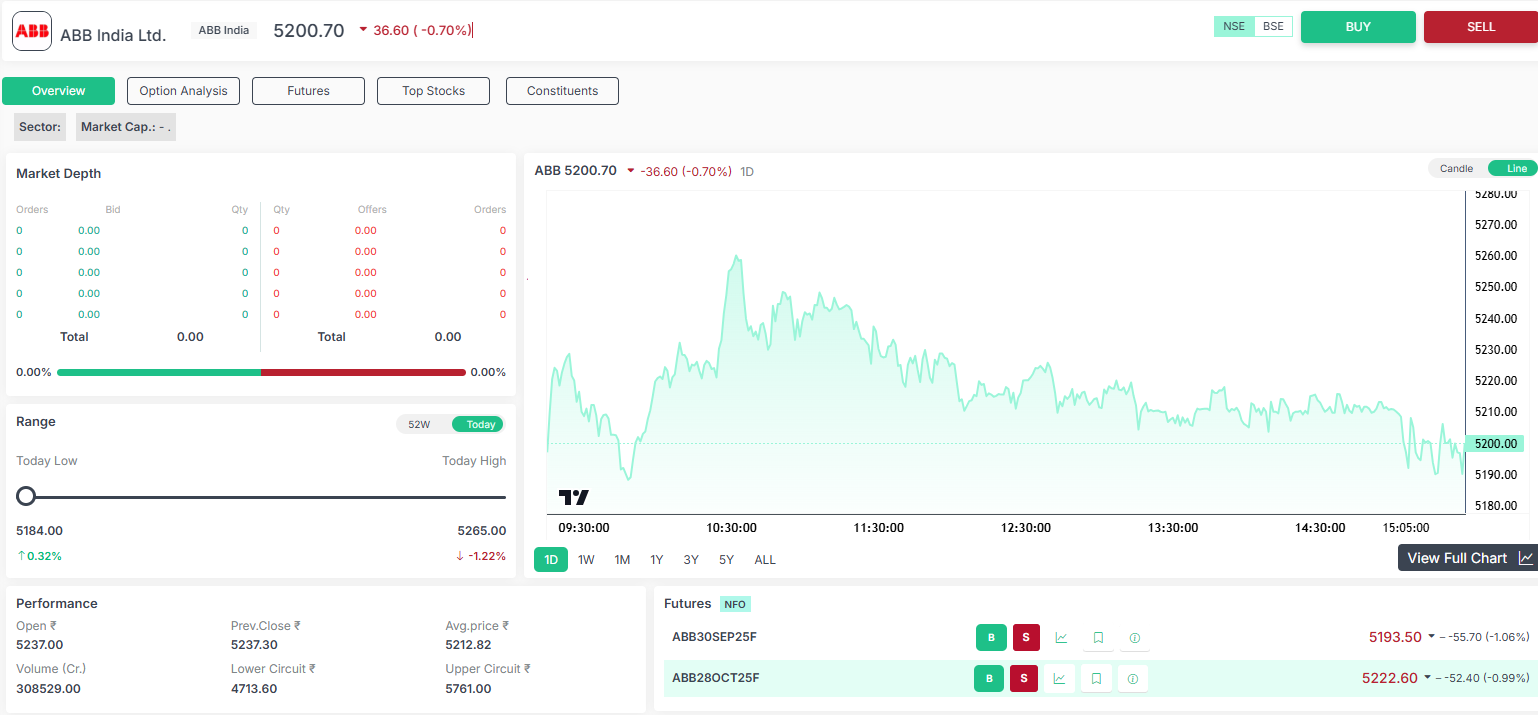The image size is (1538, 715).
Task: Click the TradingView logo on chart
Action: pos(574,497)
